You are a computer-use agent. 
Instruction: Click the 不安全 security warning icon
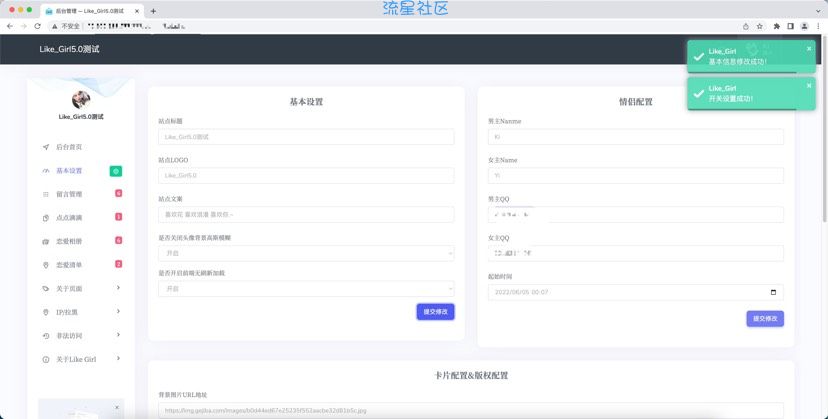[54, 26]
